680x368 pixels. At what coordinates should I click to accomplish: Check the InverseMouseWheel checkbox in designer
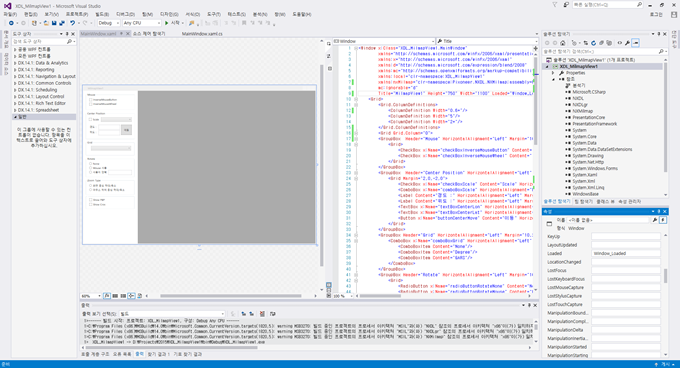tap(91, 104)
